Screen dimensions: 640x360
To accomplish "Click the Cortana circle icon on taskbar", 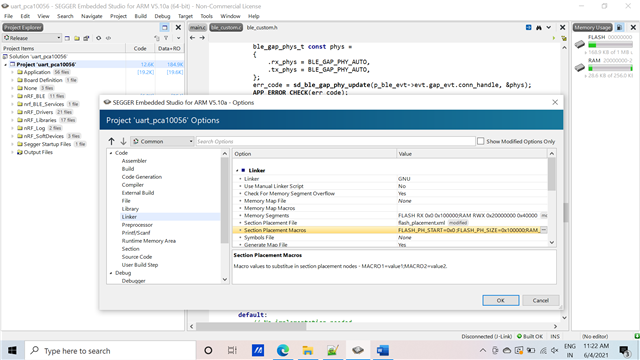I will 208,350.
